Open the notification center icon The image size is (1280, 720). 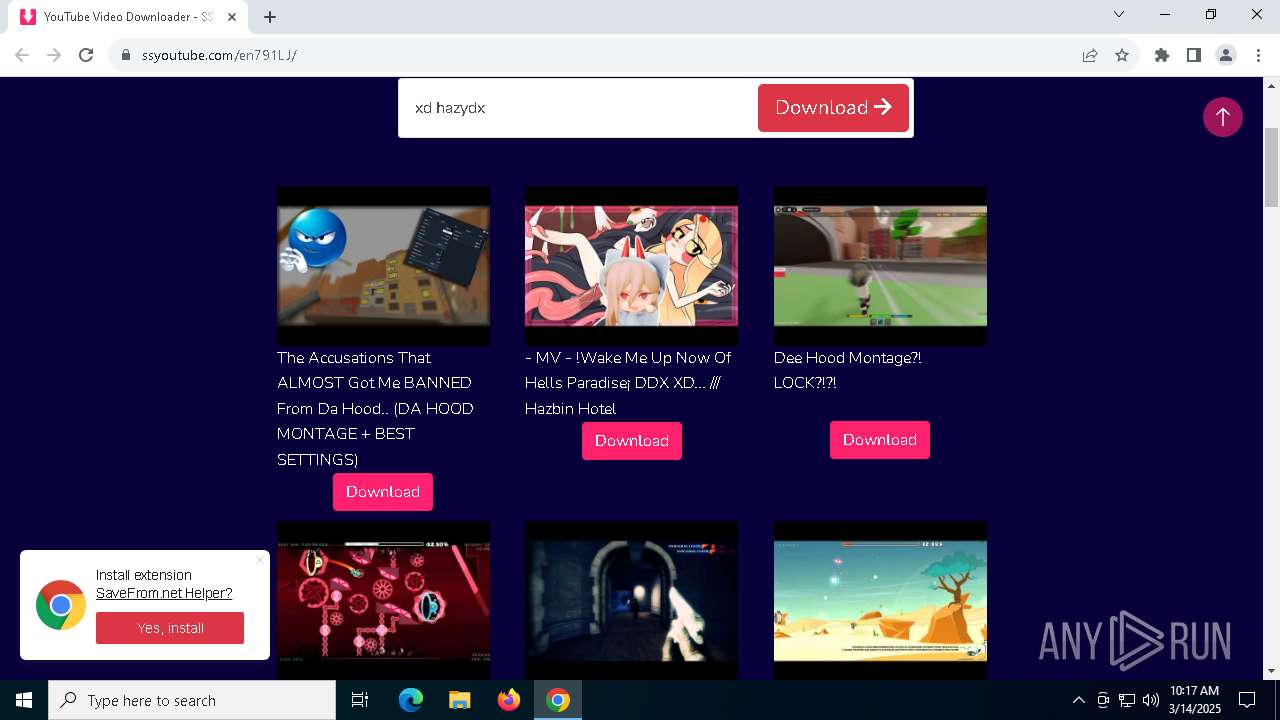1247,700
